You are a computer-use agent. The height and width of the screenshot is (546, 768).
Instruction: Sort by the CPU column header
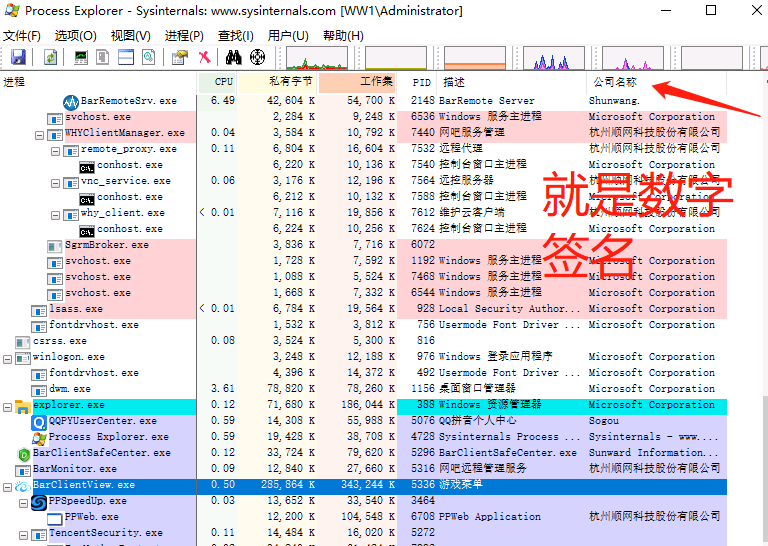click(223, 82)
